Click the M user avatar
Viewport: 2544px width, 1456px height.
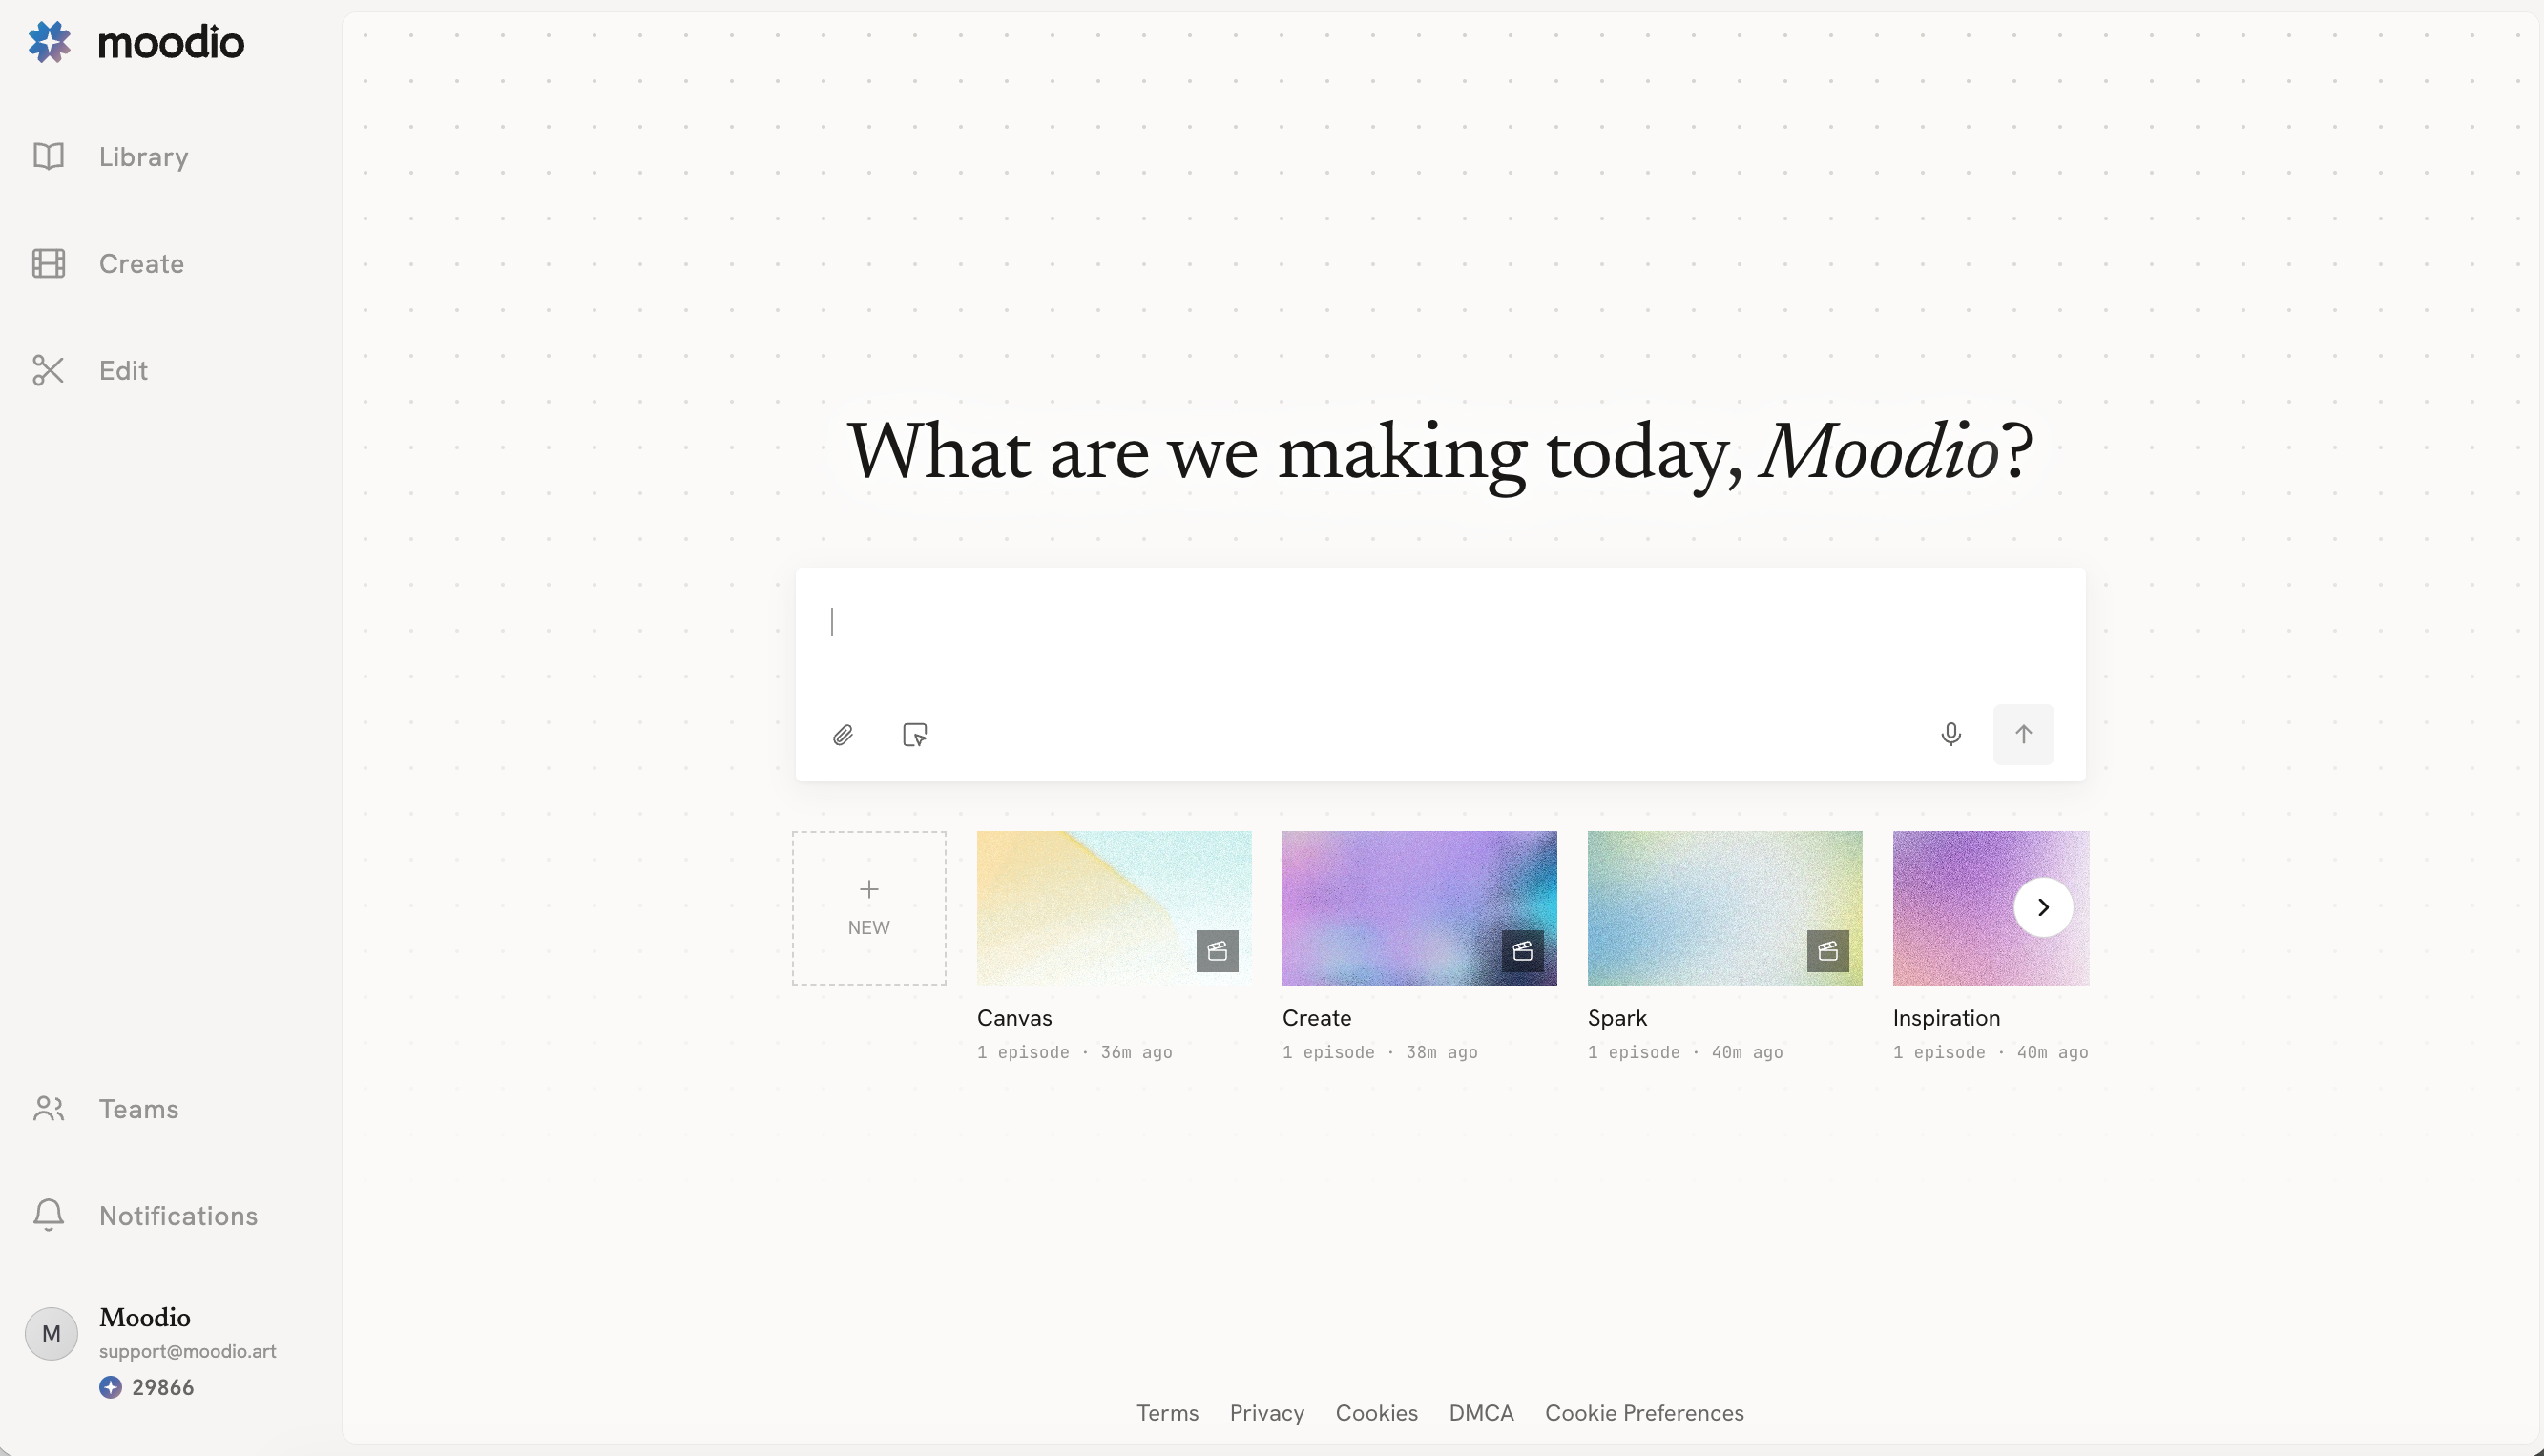pyautogui.click(x=51, y=1333)
